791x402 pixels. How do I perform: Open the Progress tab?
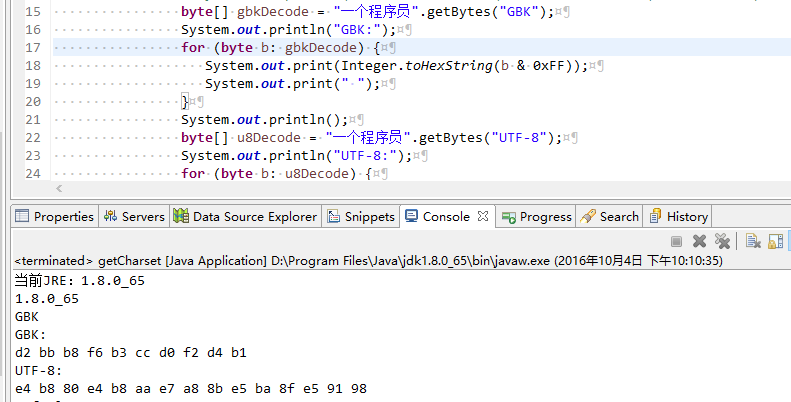click(537, 216)
